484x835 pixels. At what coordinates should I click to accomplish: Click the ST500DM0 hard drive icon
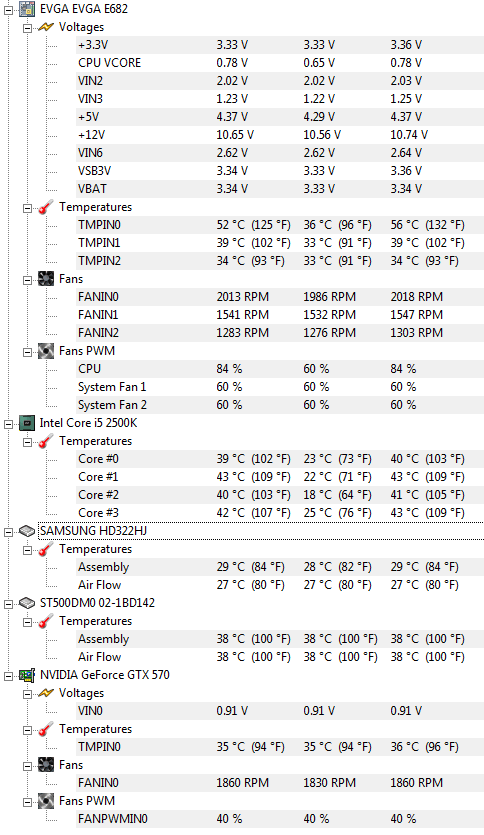27,603
